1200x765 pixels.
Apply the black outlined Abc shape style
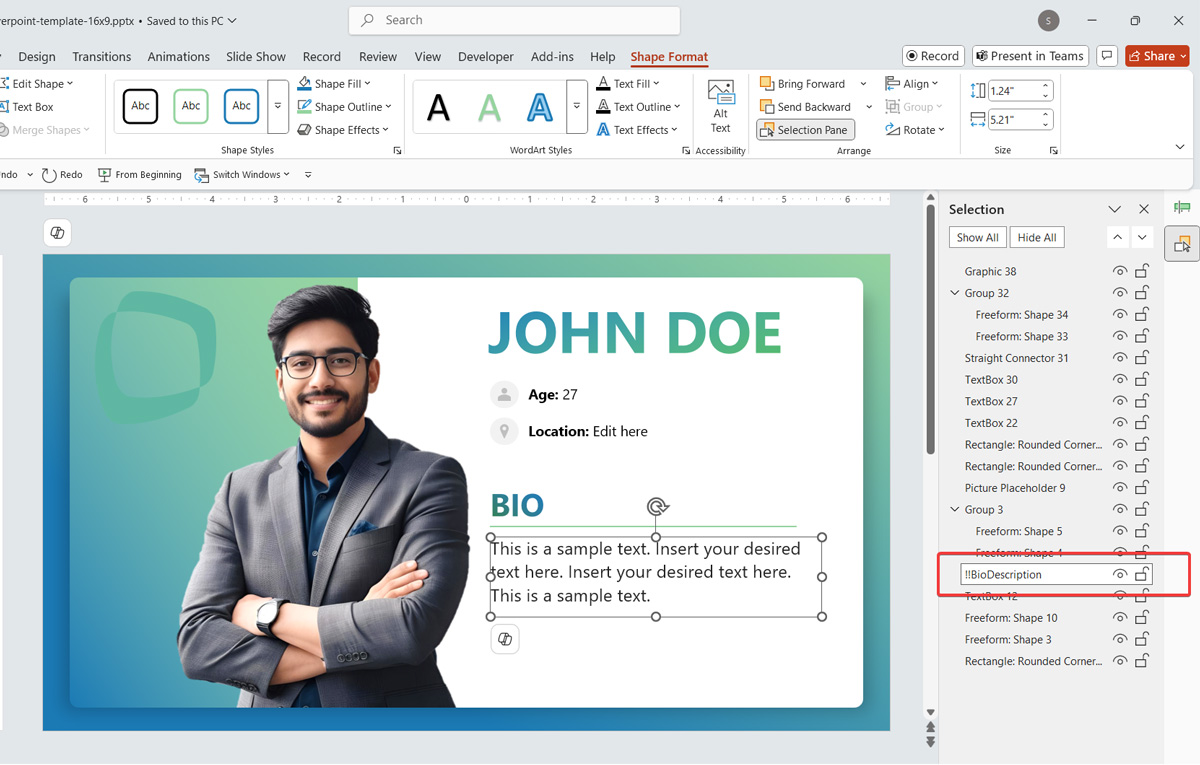pyautogui.click(x=141, y=106)
